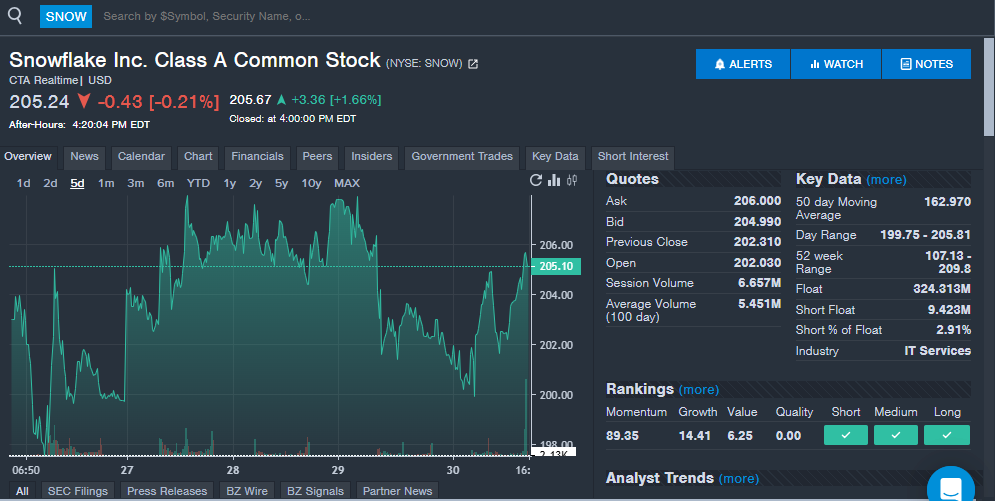Click the Long ranking checkmark badge

point(946,435)
